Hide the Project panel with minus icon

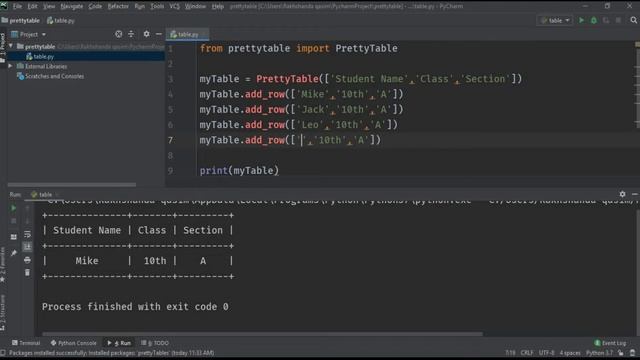coord(159,34)
